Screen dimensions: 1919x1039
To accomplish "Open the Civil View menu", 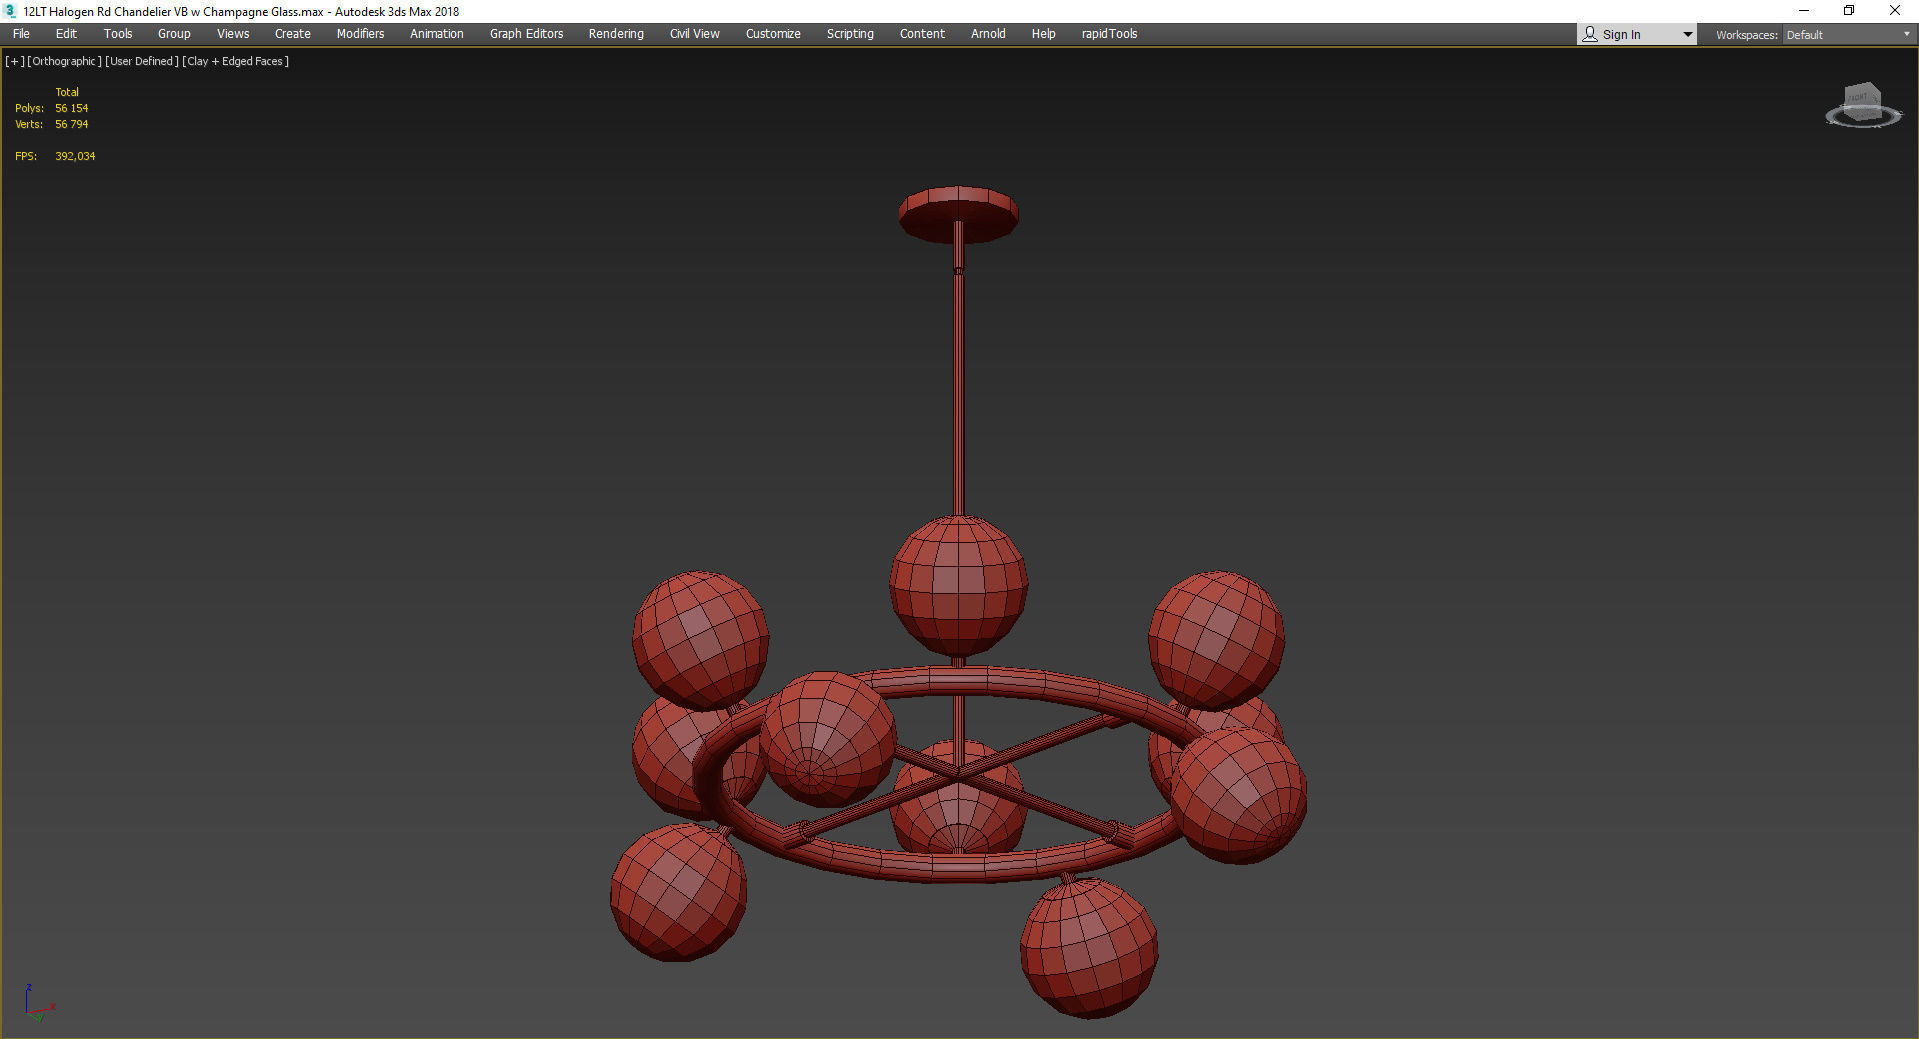I will (695, 34).
